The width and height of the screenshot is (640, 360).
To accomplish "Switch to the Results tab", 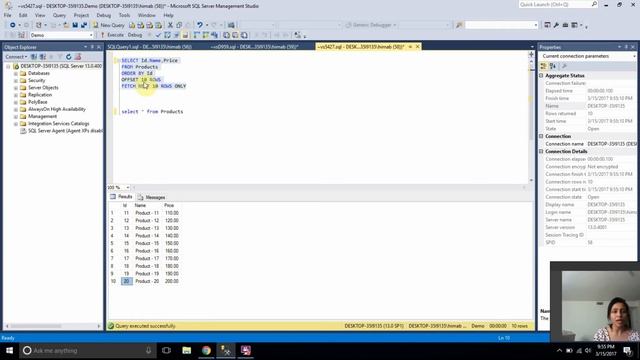I will (x=122, y=197).
